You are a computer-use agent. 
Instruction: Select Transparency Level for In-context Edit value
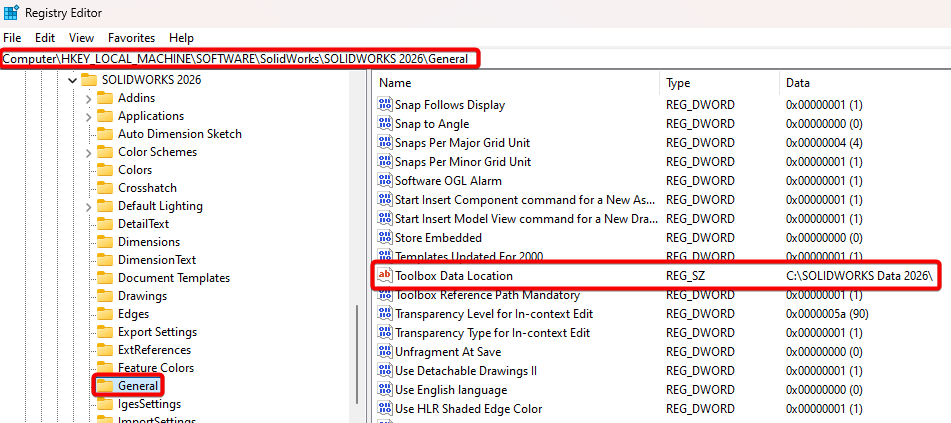(x=494, y=314)
